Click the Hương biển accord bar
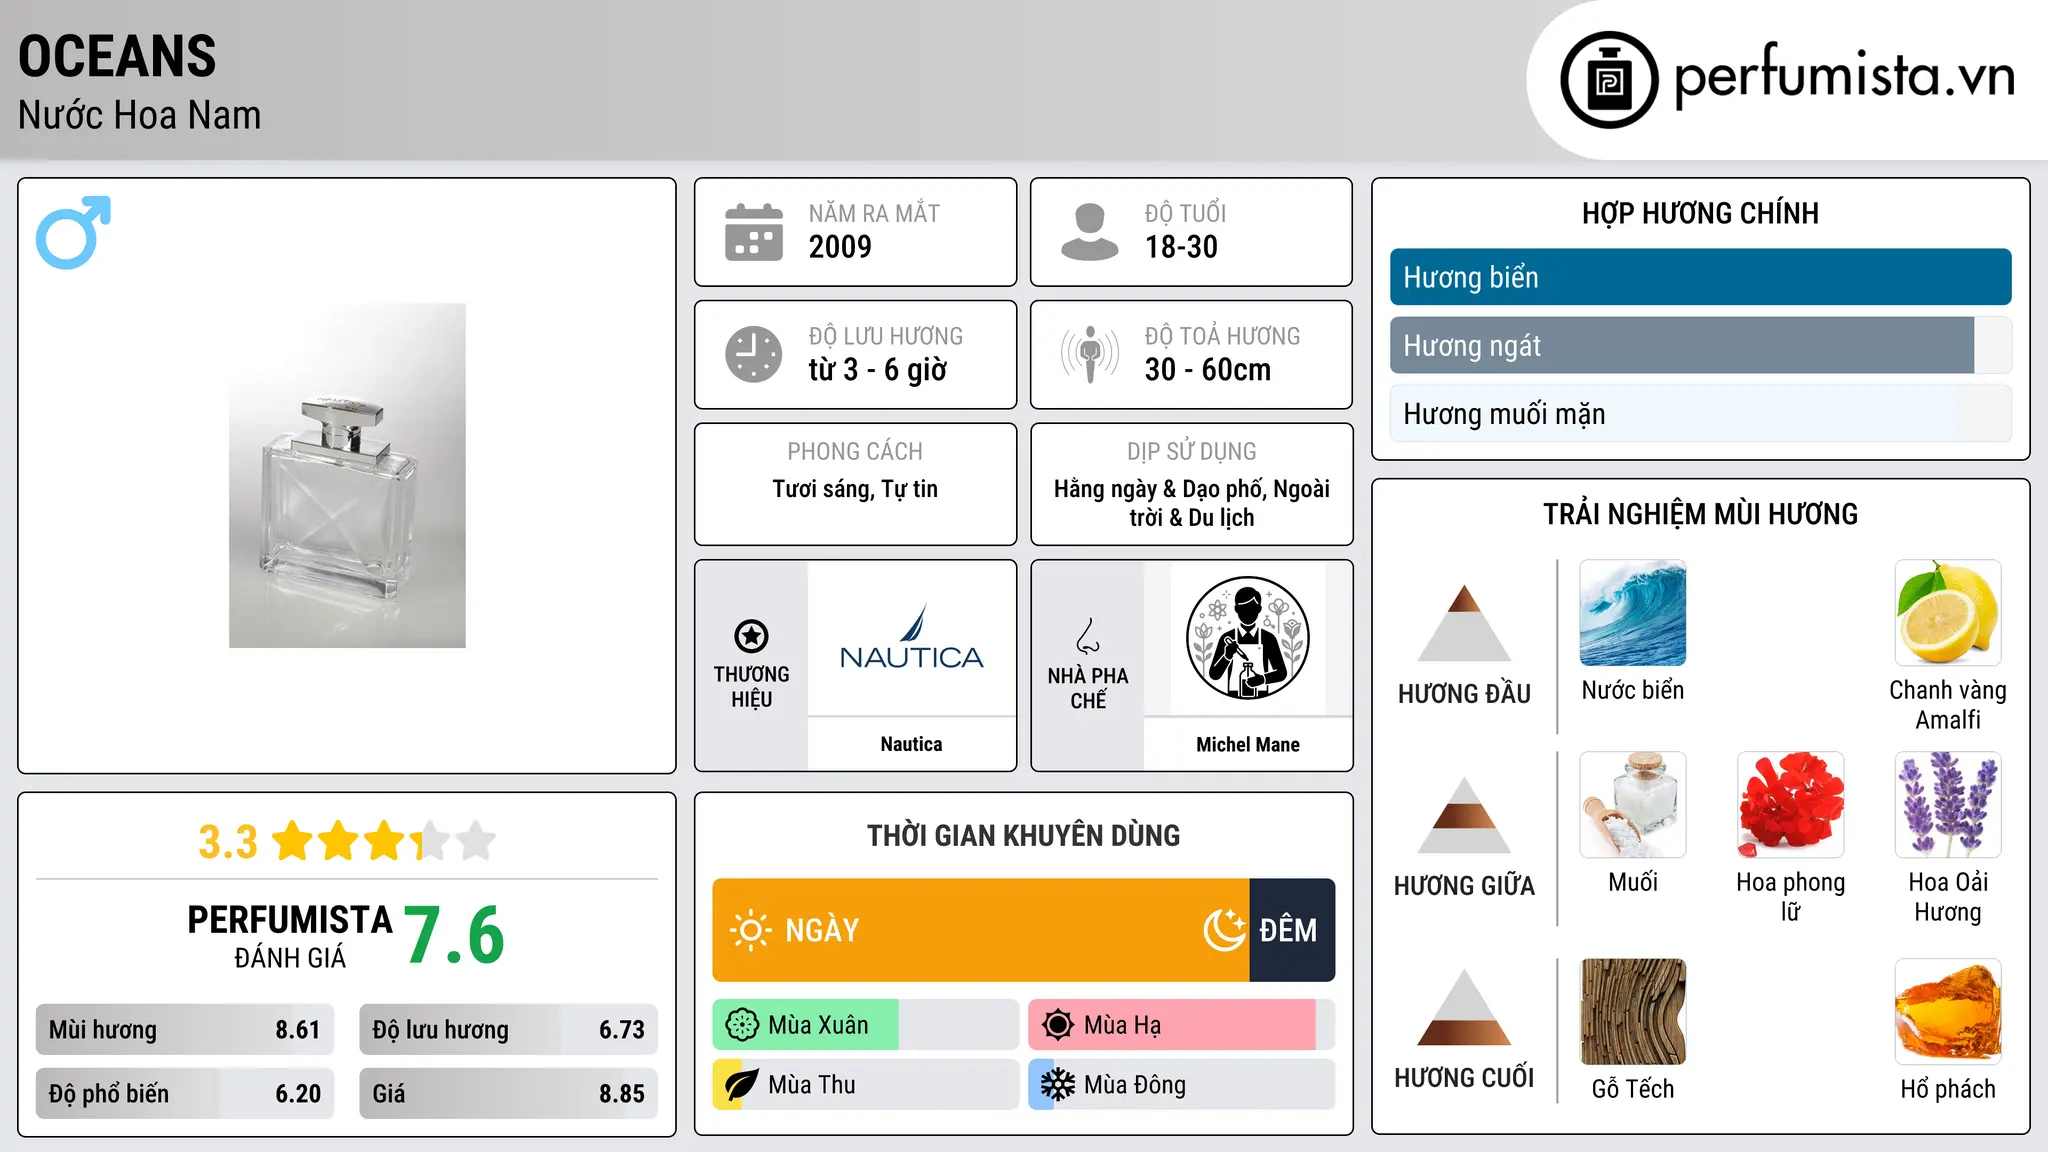 (1700, 277)
